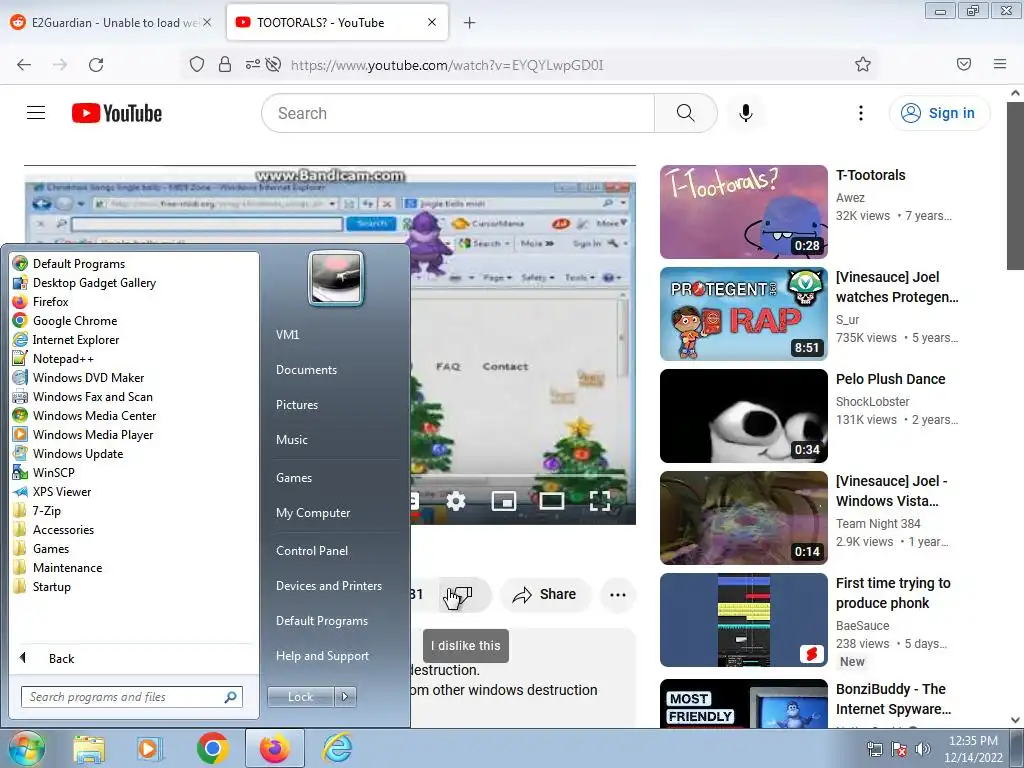Click the Save to Pocket icon
The height and width of the screenshot is (768, 1024).
coord(964,64)
